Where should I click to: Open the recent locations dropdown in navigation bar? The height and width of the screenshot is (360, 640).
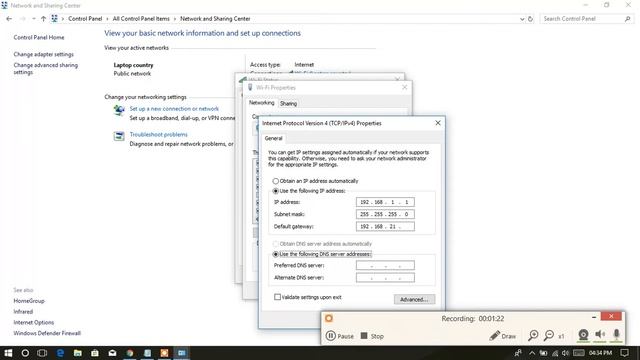pos(33,19)
